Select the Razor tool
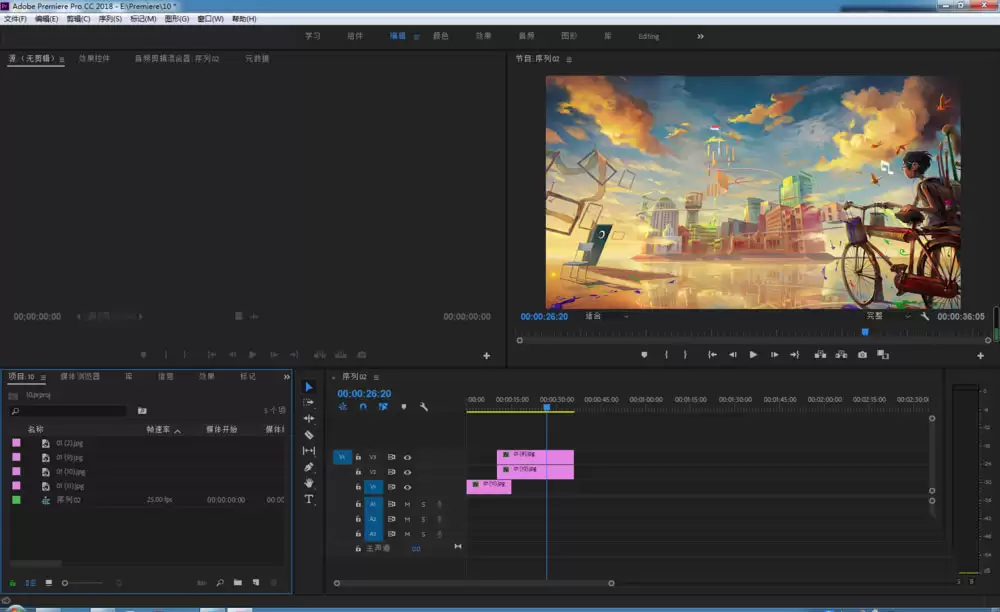 click(309, 435)
